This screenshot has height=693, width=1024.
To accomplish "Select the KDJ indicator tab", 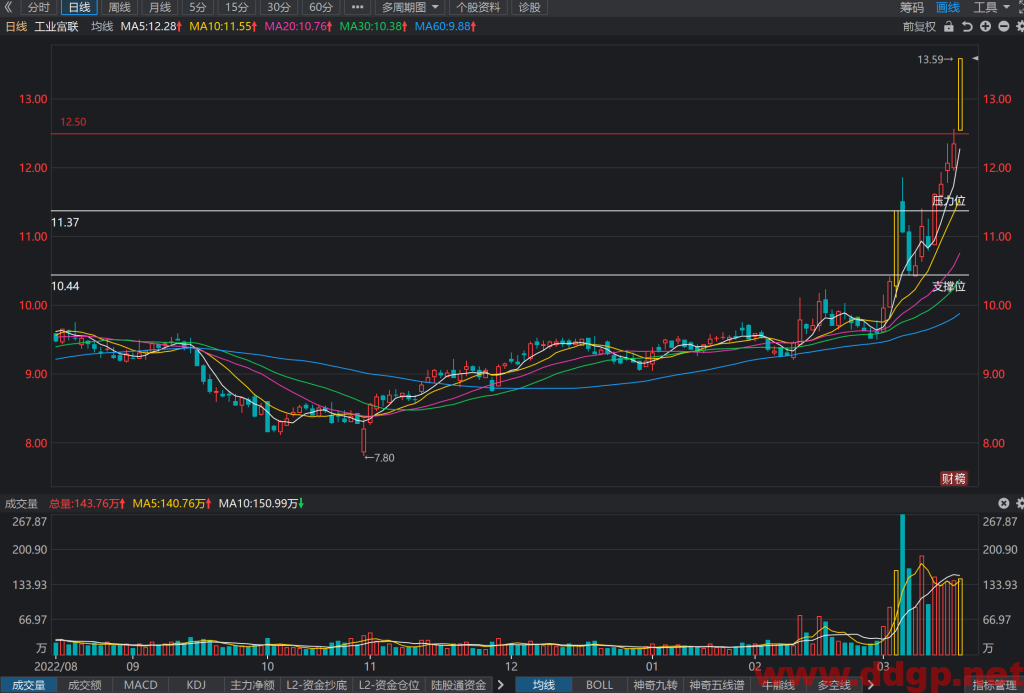I will pyautogui.click(x=196, y=685).
